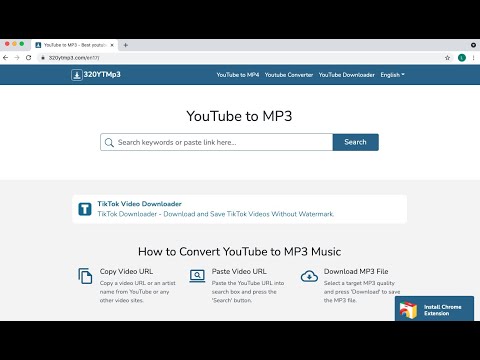Click the dark circular icon at the tab bar's right end
This screenshot has height=360, width=480.
coord(473,45)
